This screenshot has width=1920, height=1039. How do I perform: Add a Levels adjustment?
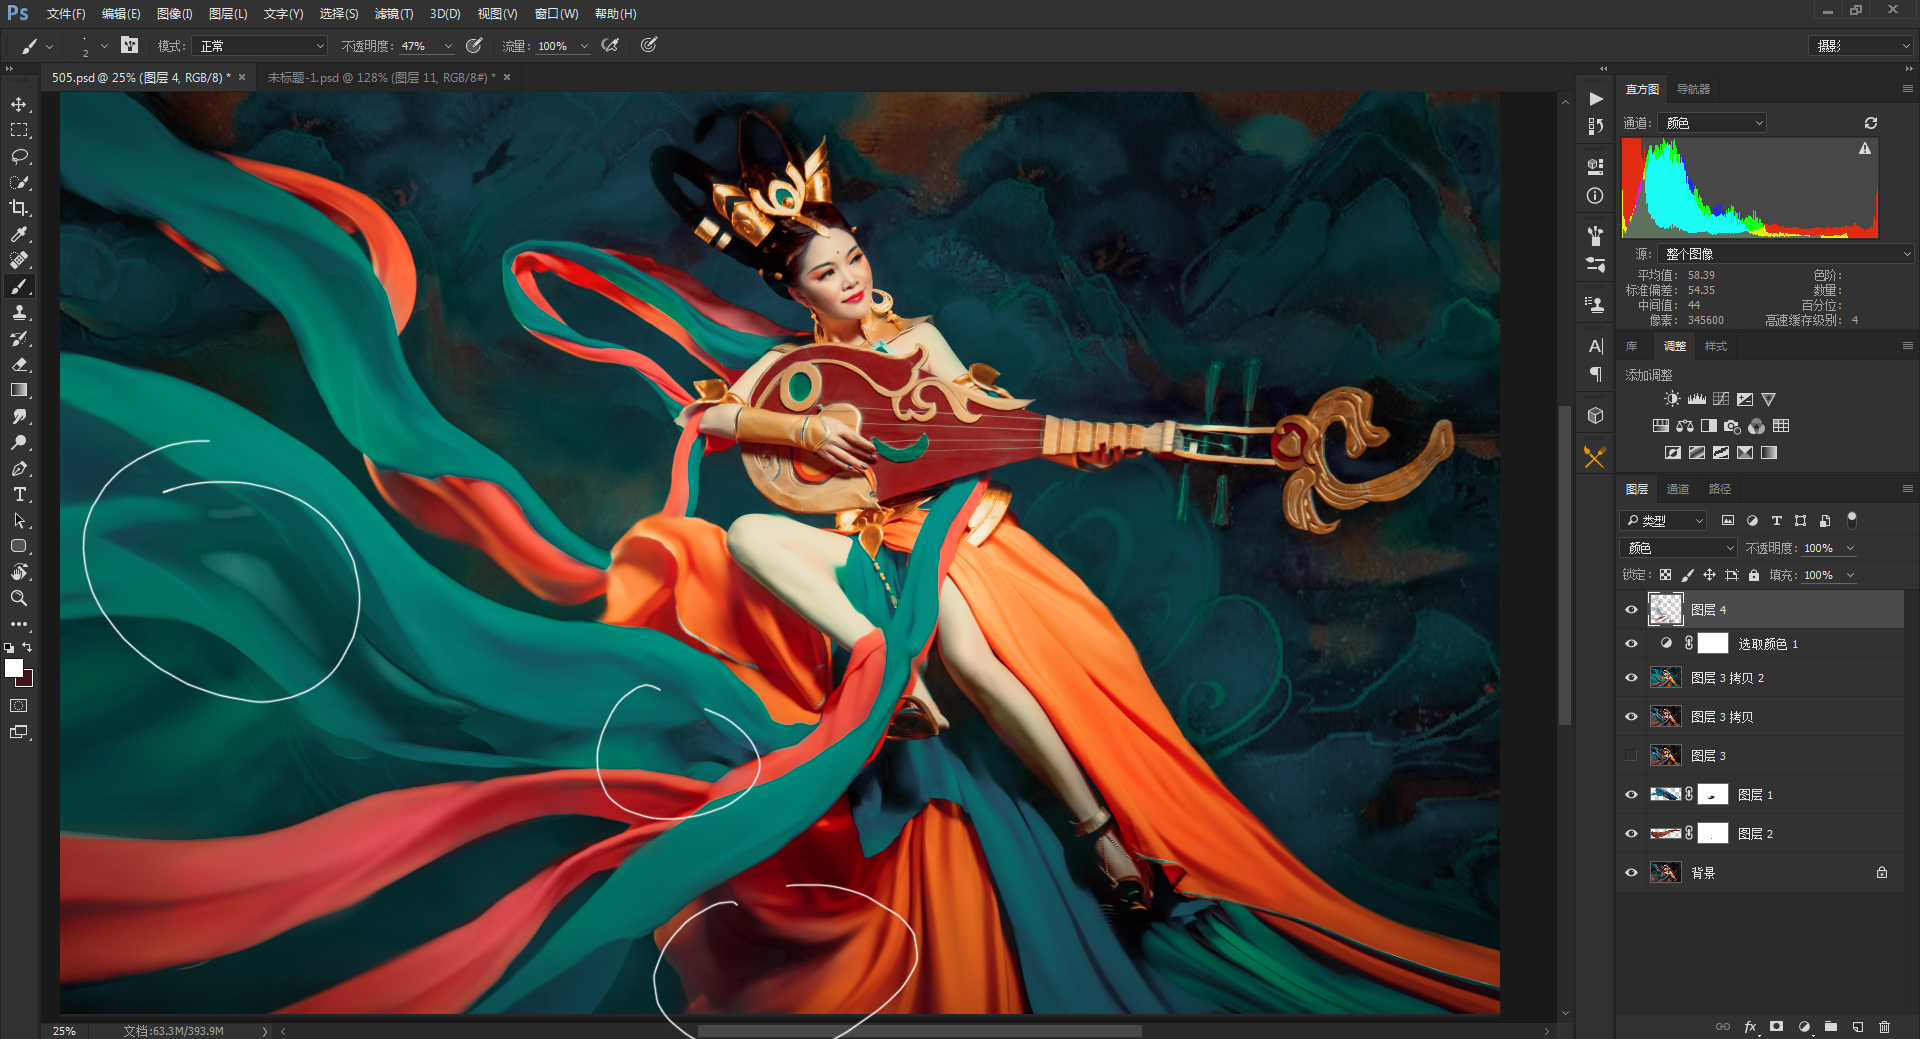pyautogui.click(x=1697, y=399)
